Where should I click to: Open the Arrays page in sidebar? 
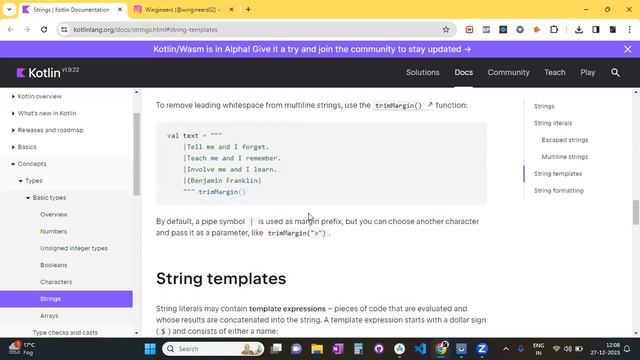click(49, 316)
